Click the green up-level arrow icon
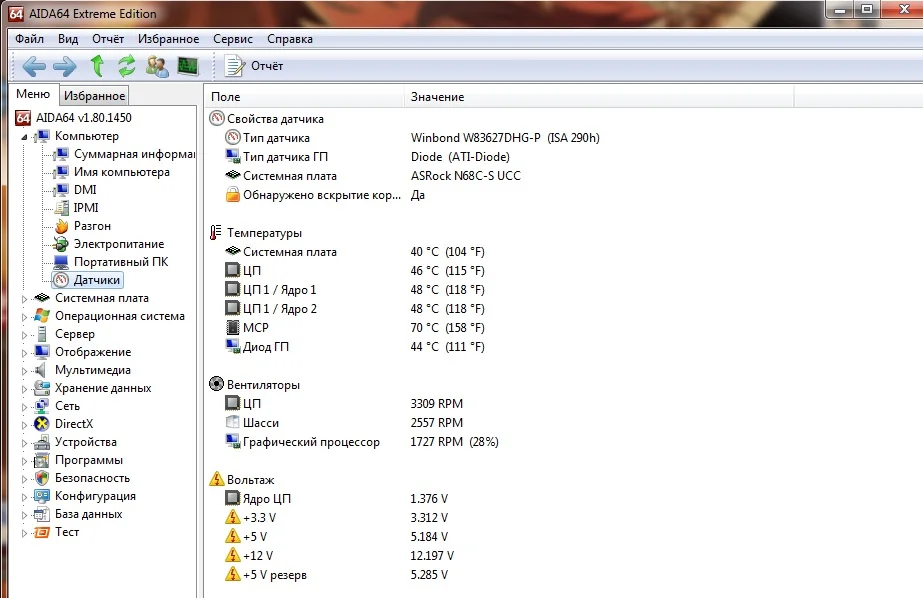Viewport: 923px width, 598px height. pyautogui.click(x=97, y=66)
